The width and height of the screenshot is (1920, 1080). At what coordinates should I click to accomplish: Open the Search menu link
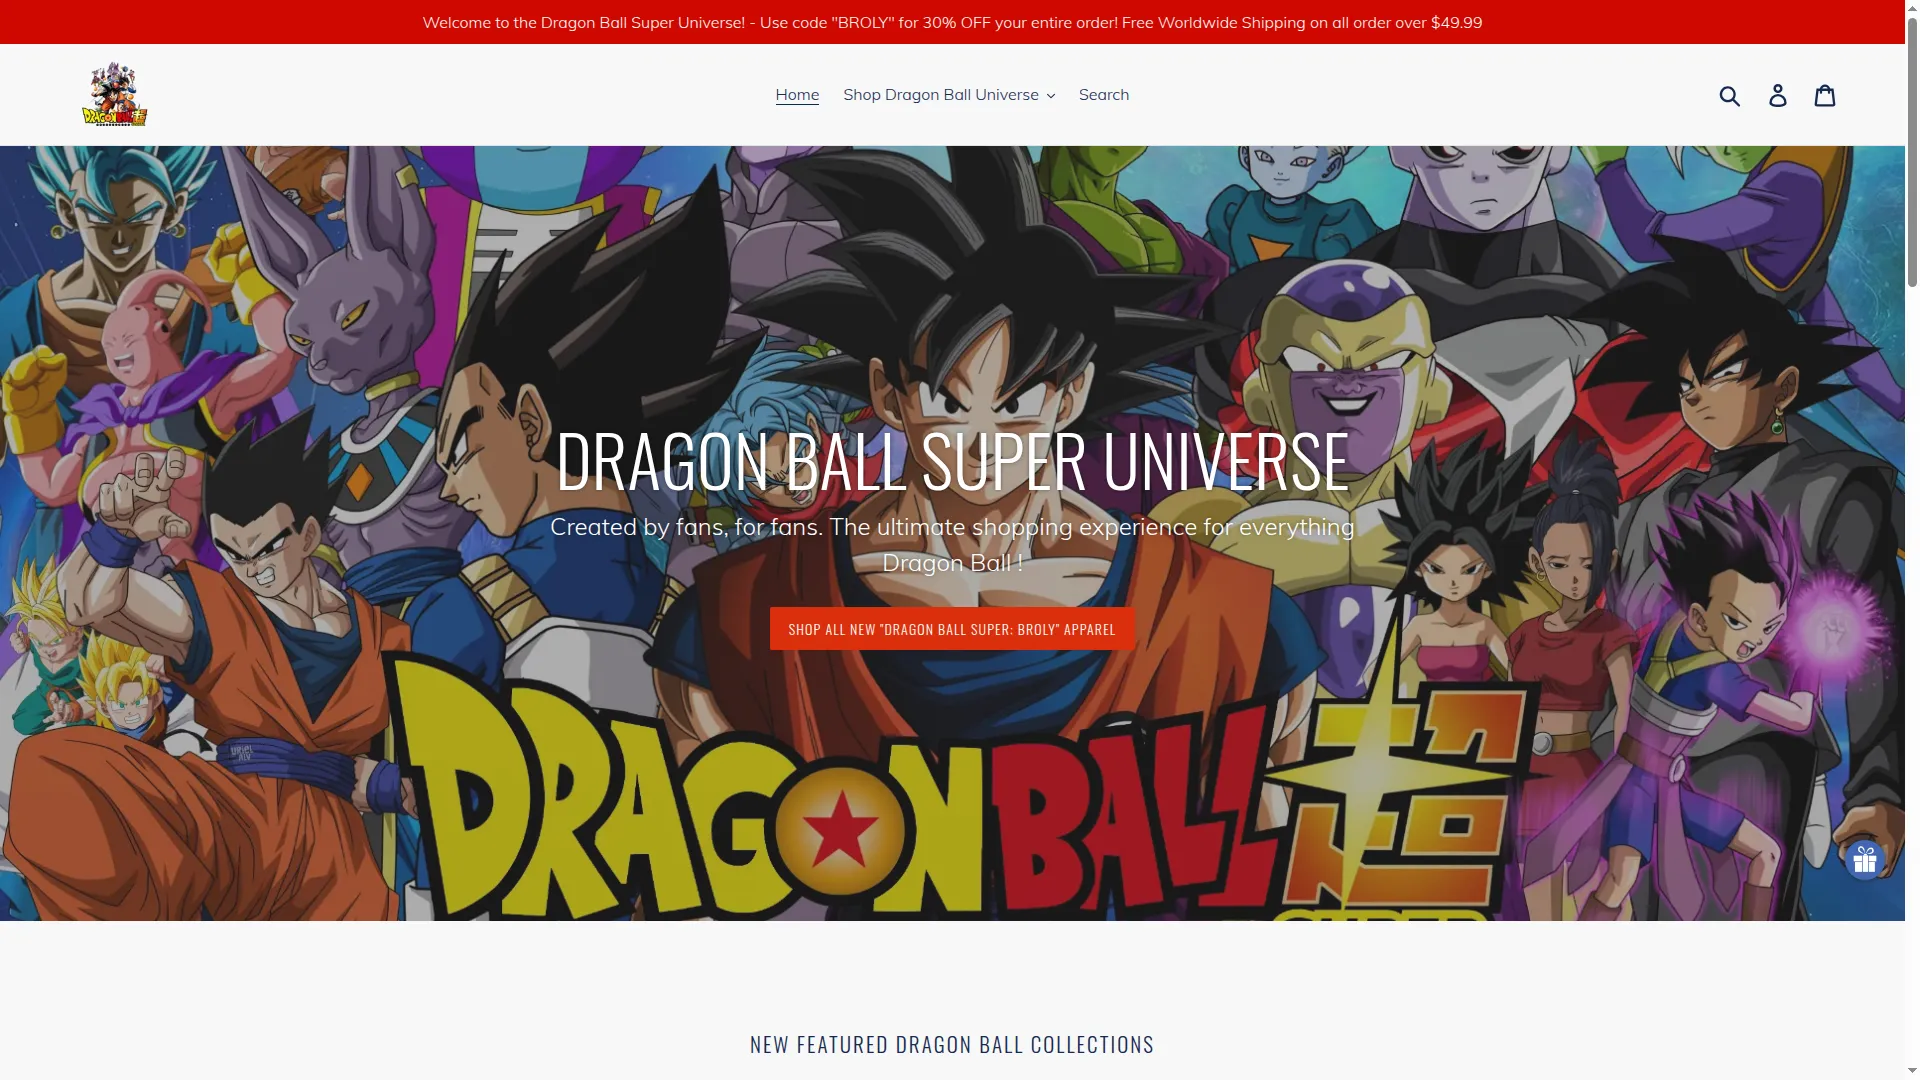click(x=1104, y=95)
